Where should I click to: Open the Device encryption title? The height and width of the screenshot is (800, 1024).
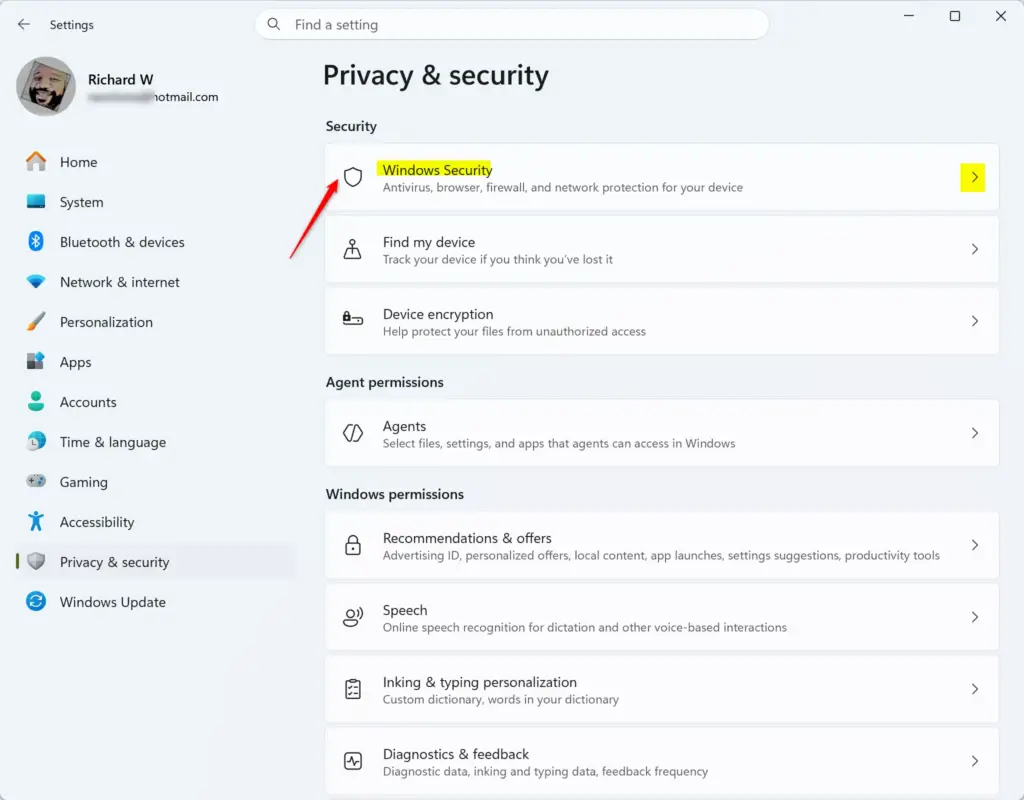click(x=438, y=314)
